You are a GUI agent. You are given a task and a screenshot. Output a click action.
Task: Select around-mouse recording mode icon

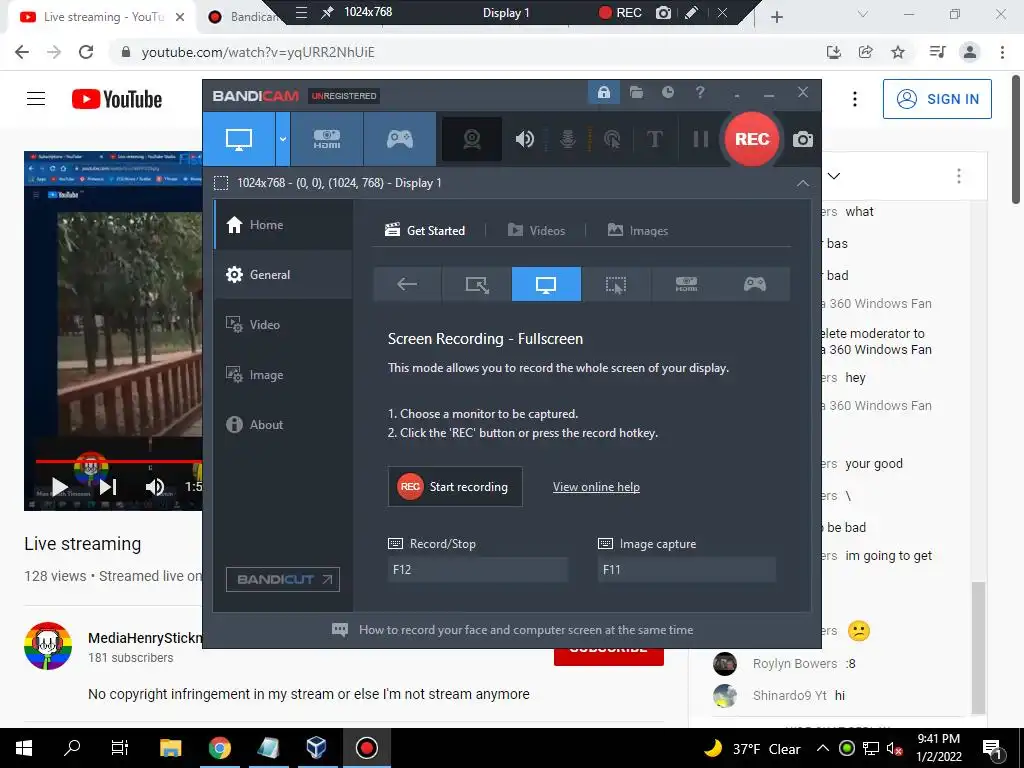(616, 284)
